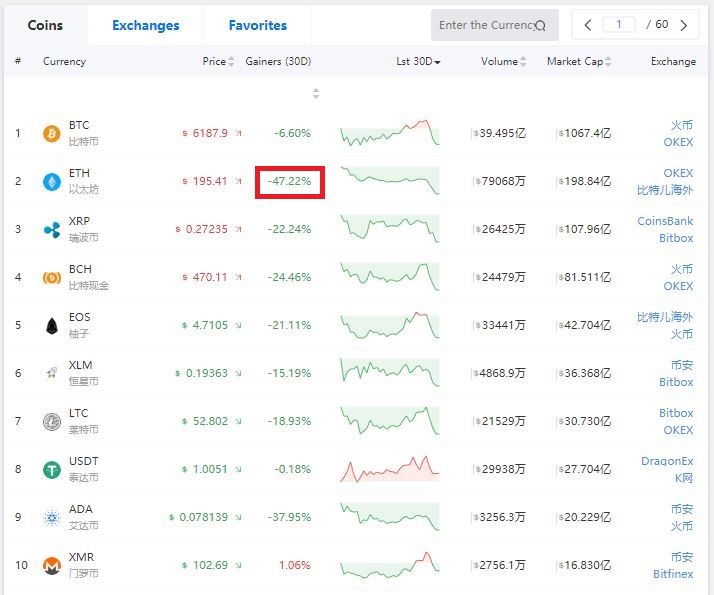
Task: Click the Tether USDT coin icon
Action: pos(52,469)
